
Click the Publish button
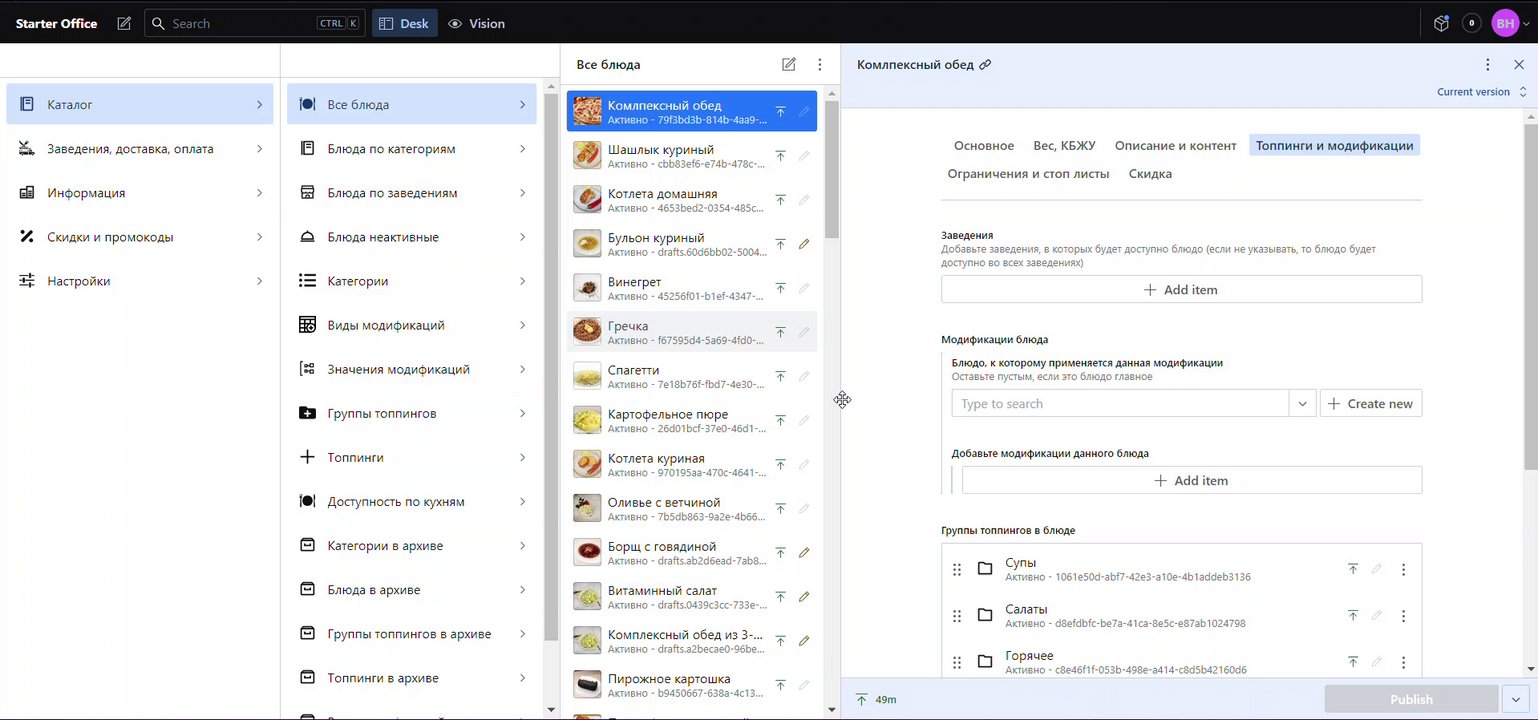tap(1411, 699)
